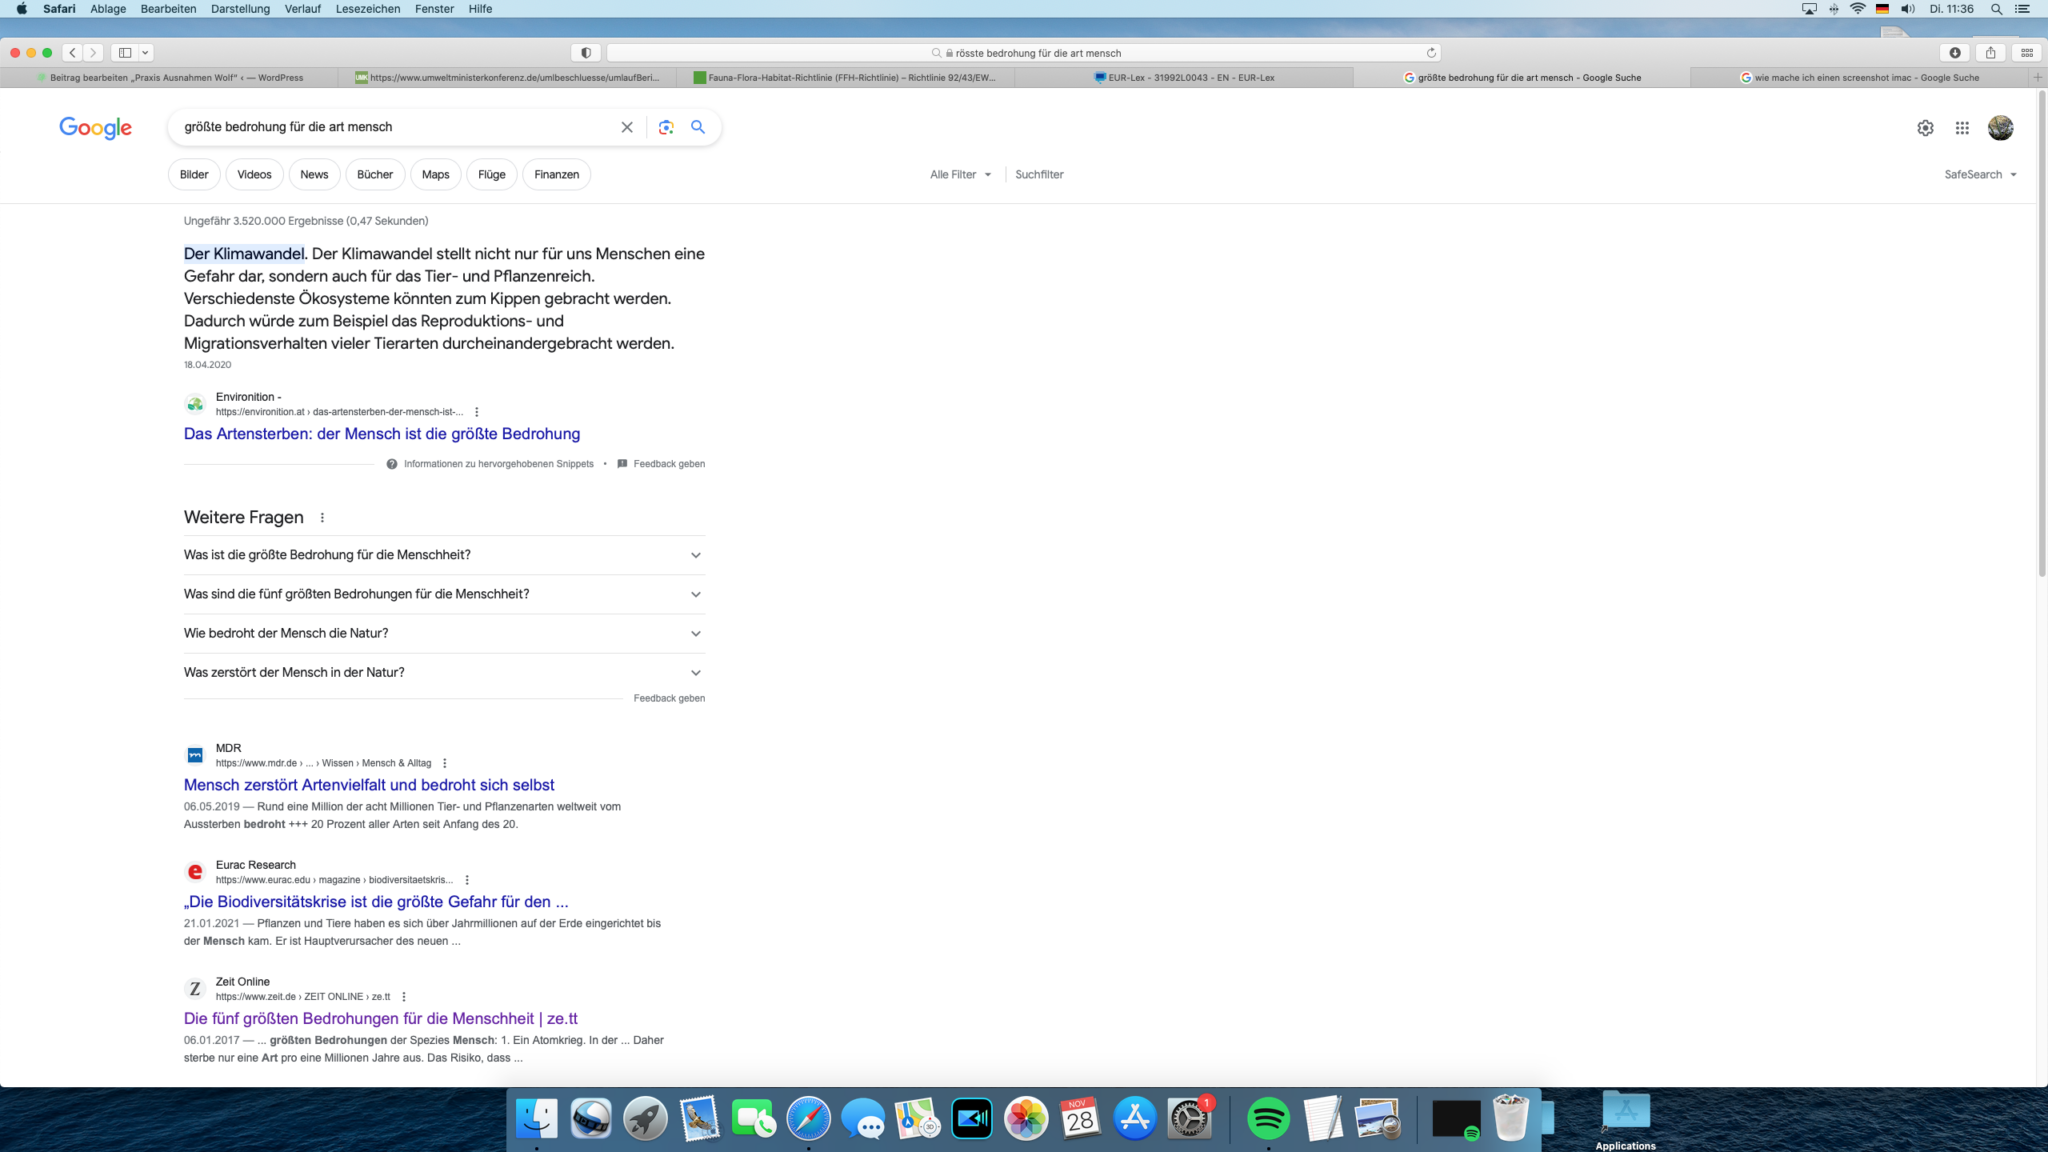Expand "Was sind die fünf größten Bedrohungen" question
2048x1152 pixels.
click(x=444, y=594)
